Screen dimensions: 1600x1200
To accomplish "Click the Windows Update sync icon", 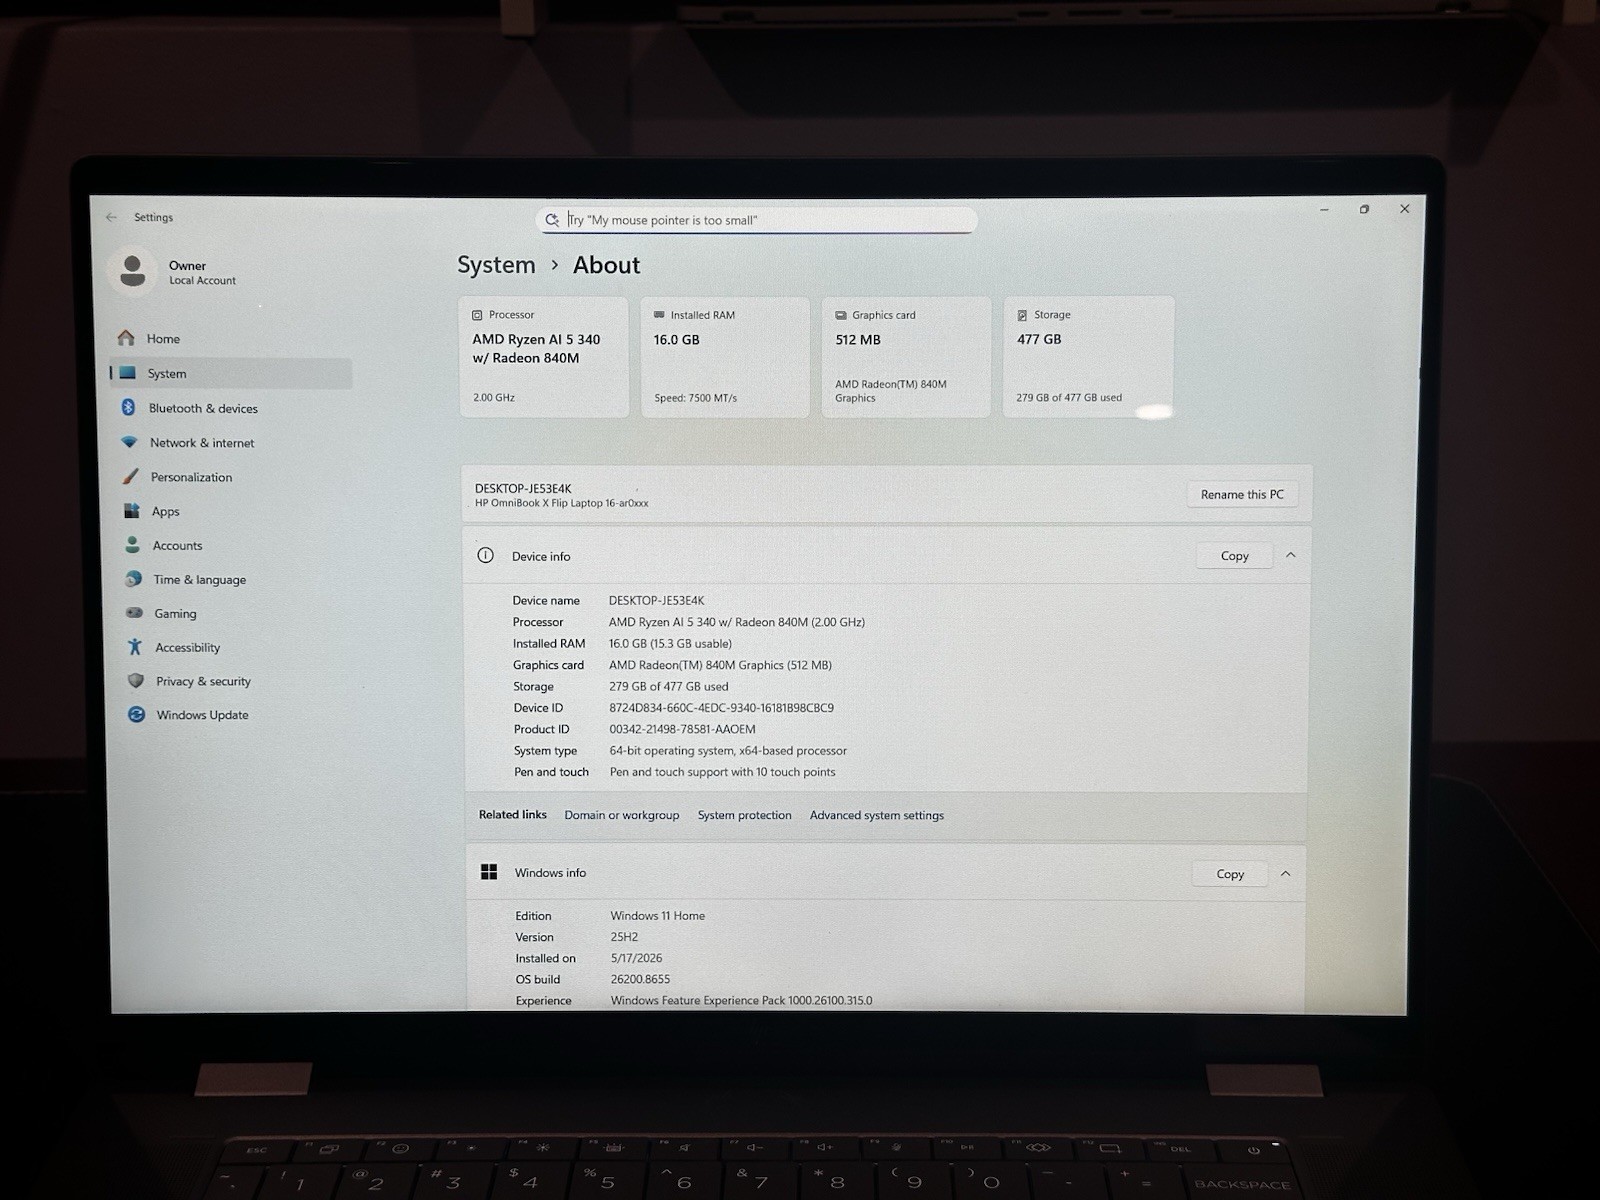I will coord(136,714).
